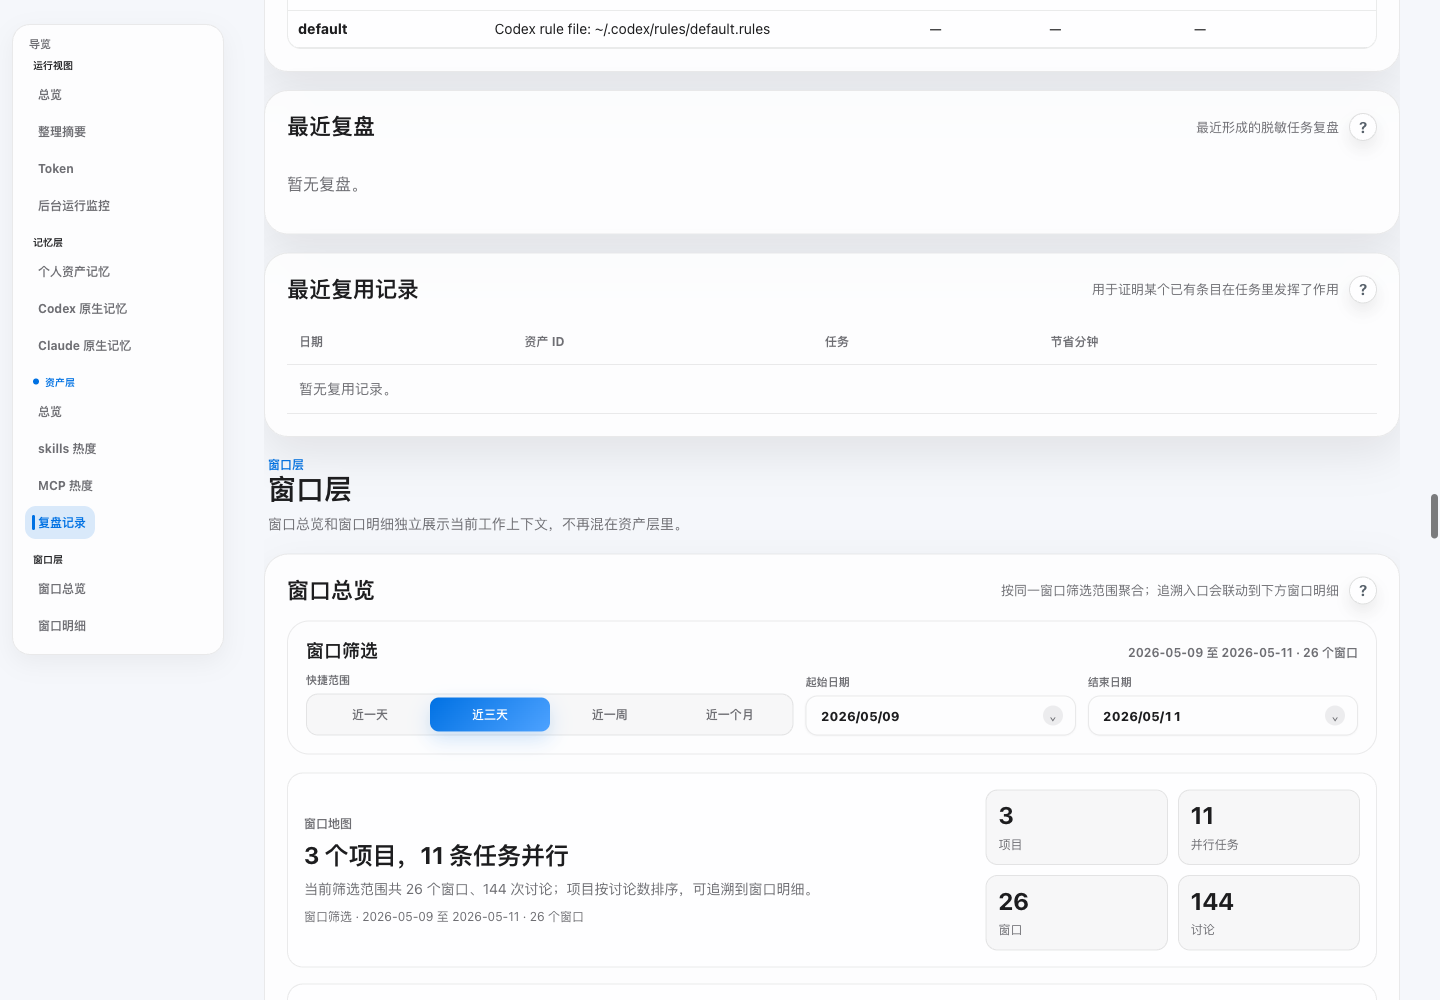Click the 2026/05/11 end date field
The width and height of the screenshot is (1440, 1000).
(x=1222, y=716)
